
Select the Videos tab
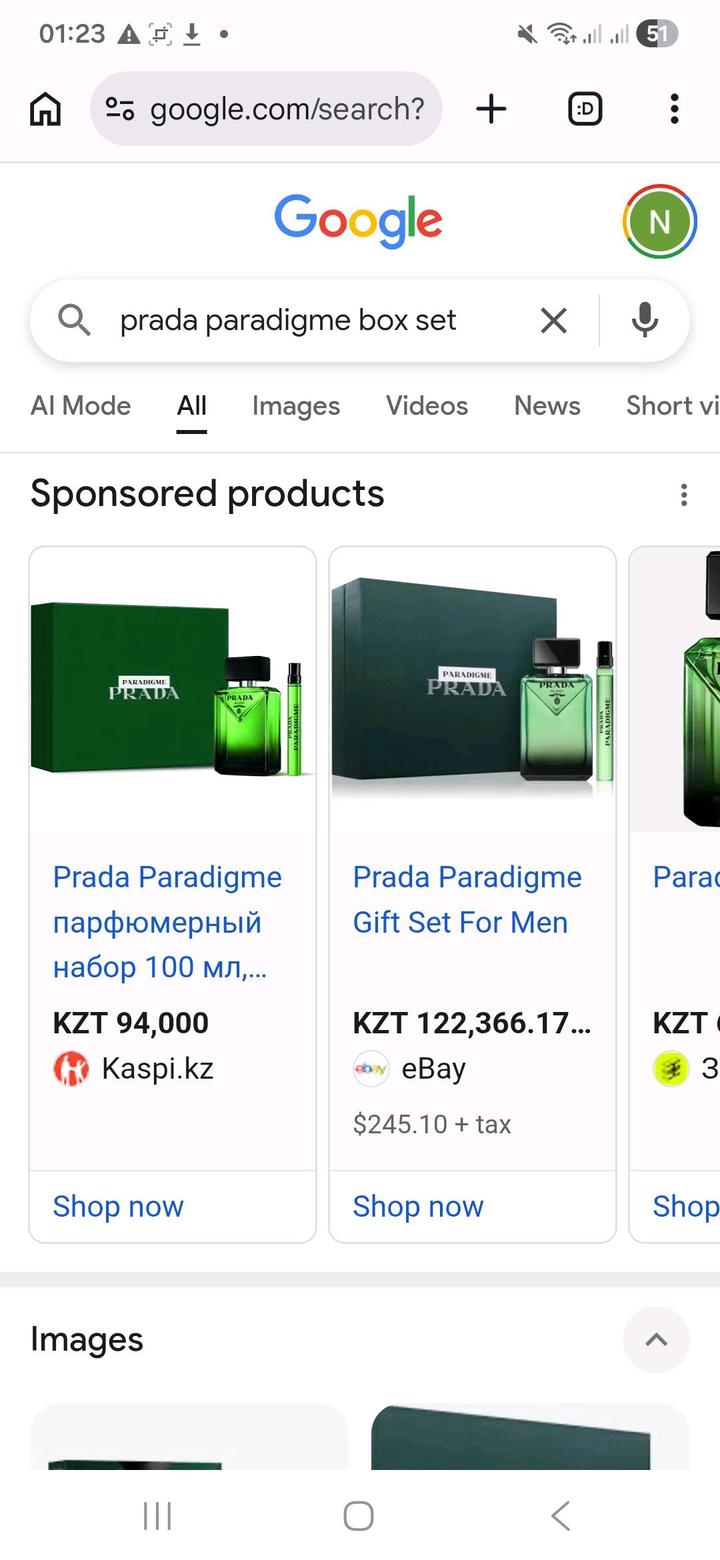click(427, 405)
